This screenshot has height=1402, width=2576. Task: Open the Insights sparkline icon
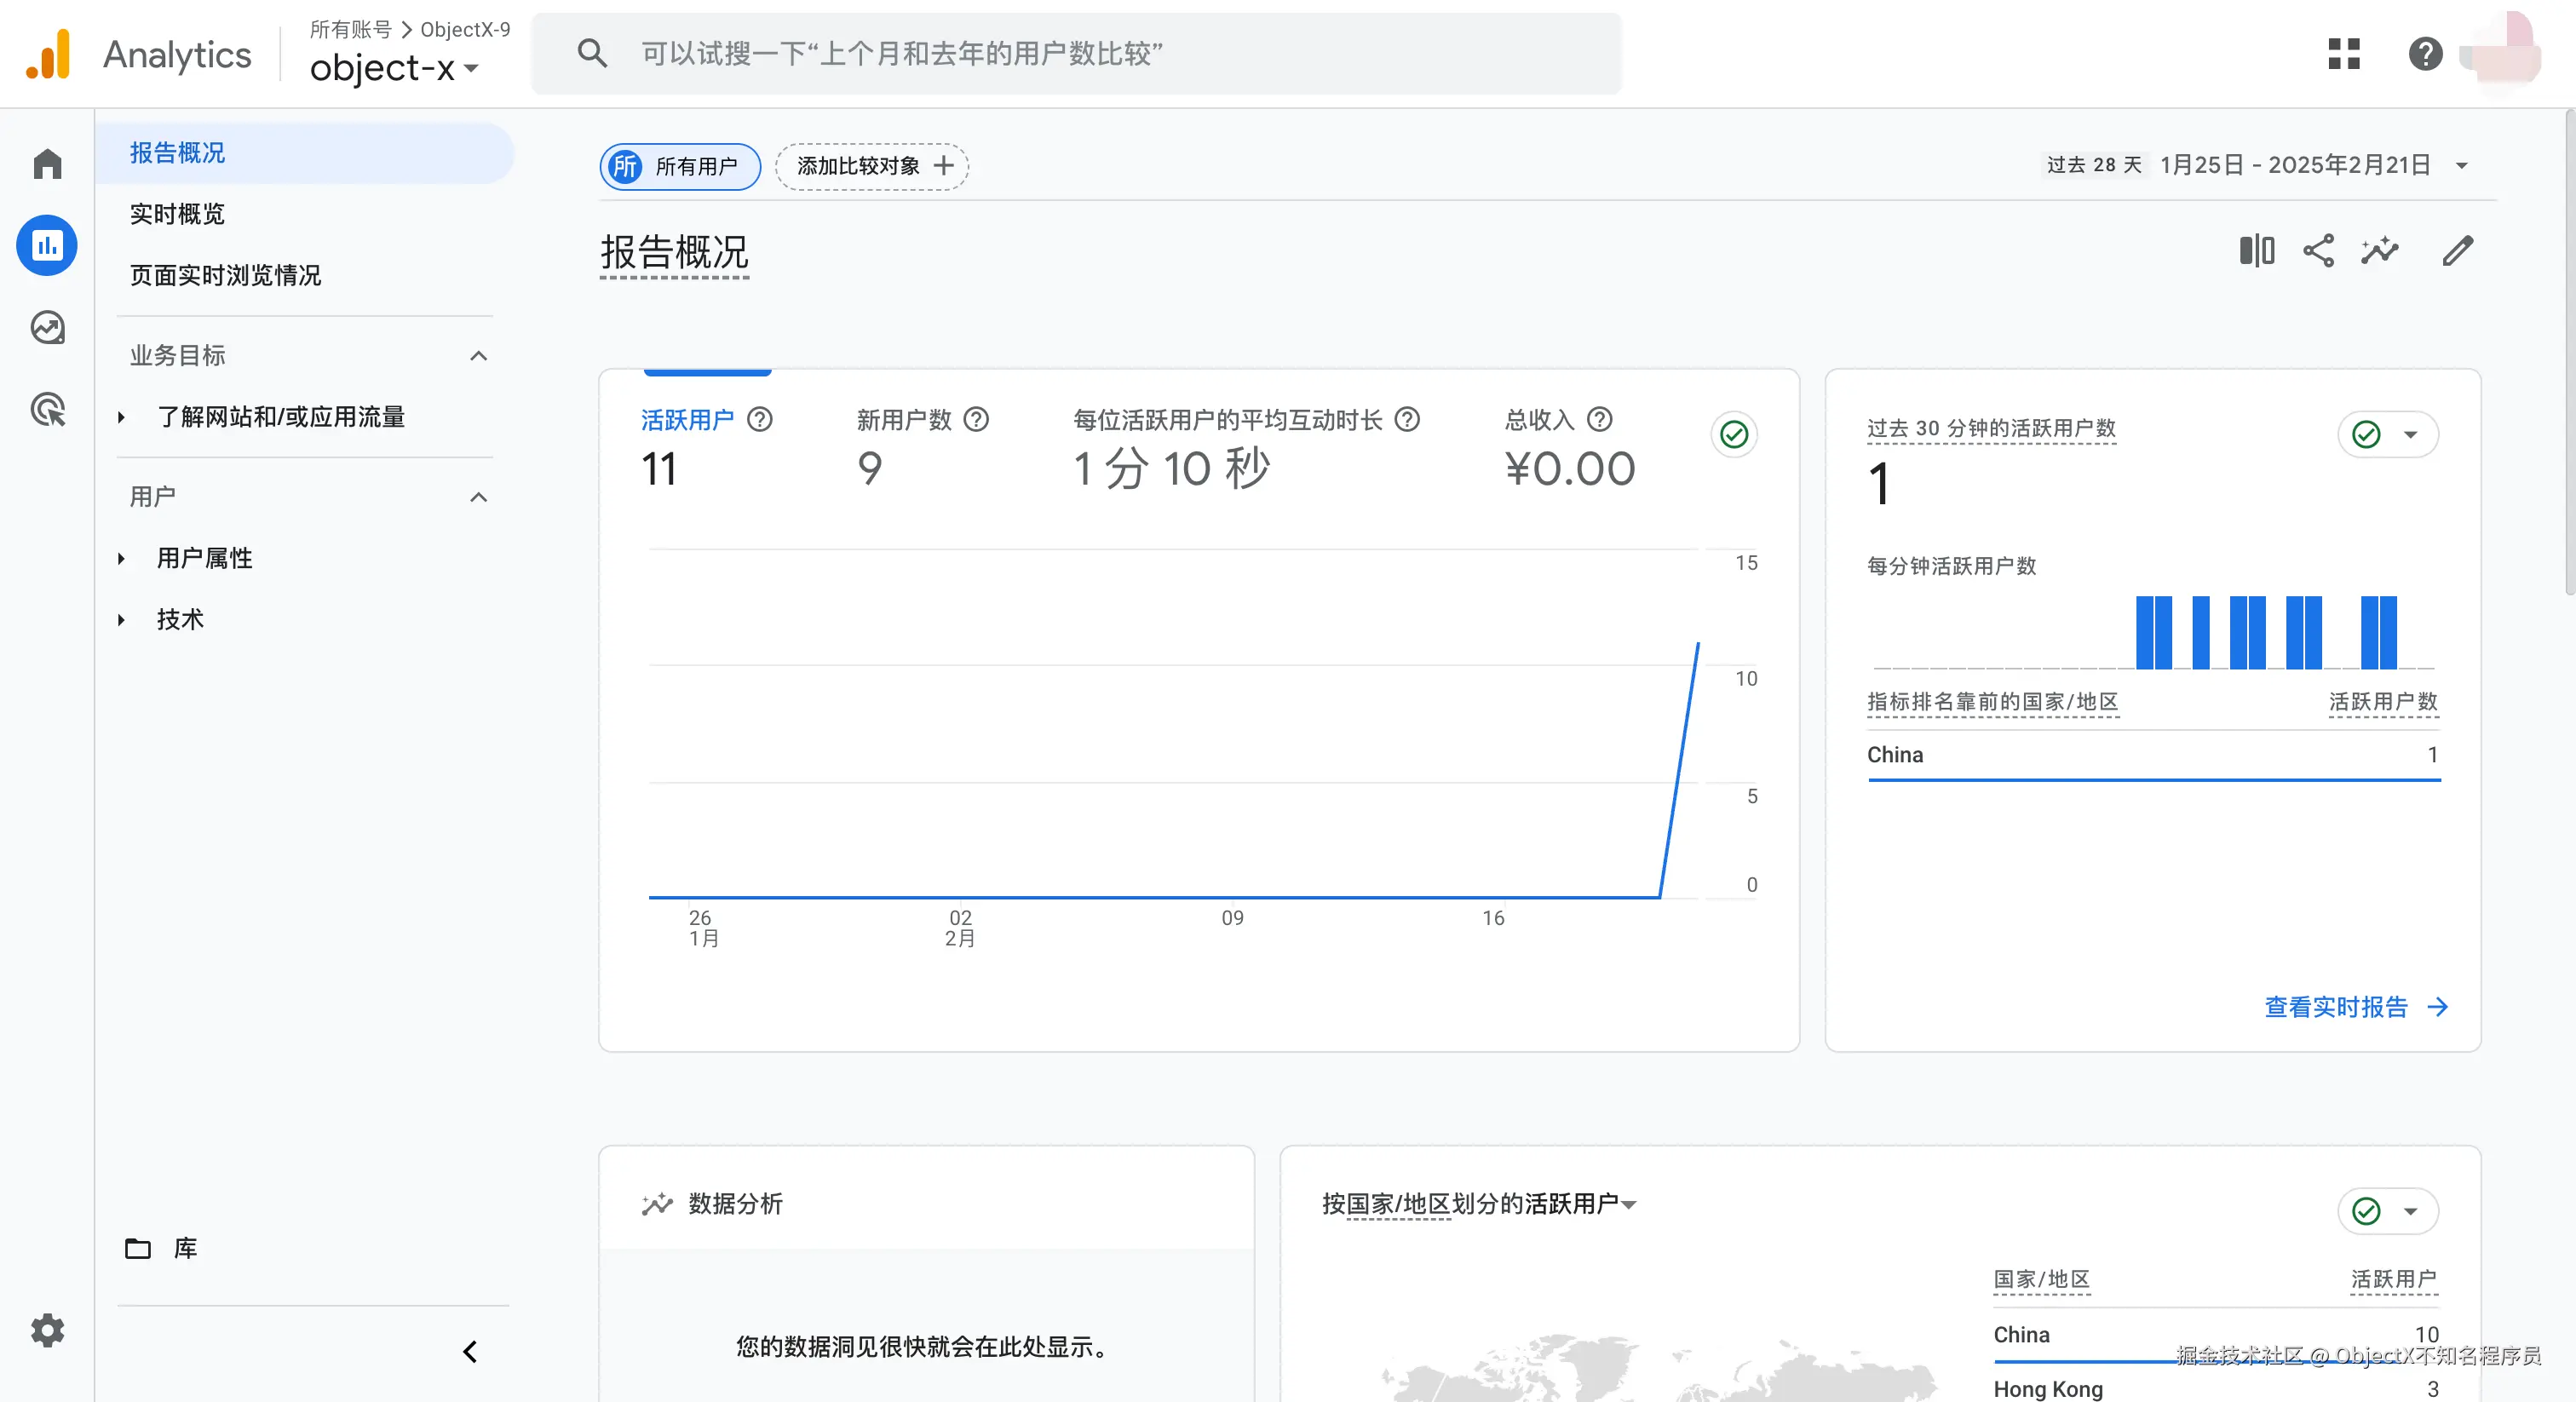click(x=2380, y=251)
